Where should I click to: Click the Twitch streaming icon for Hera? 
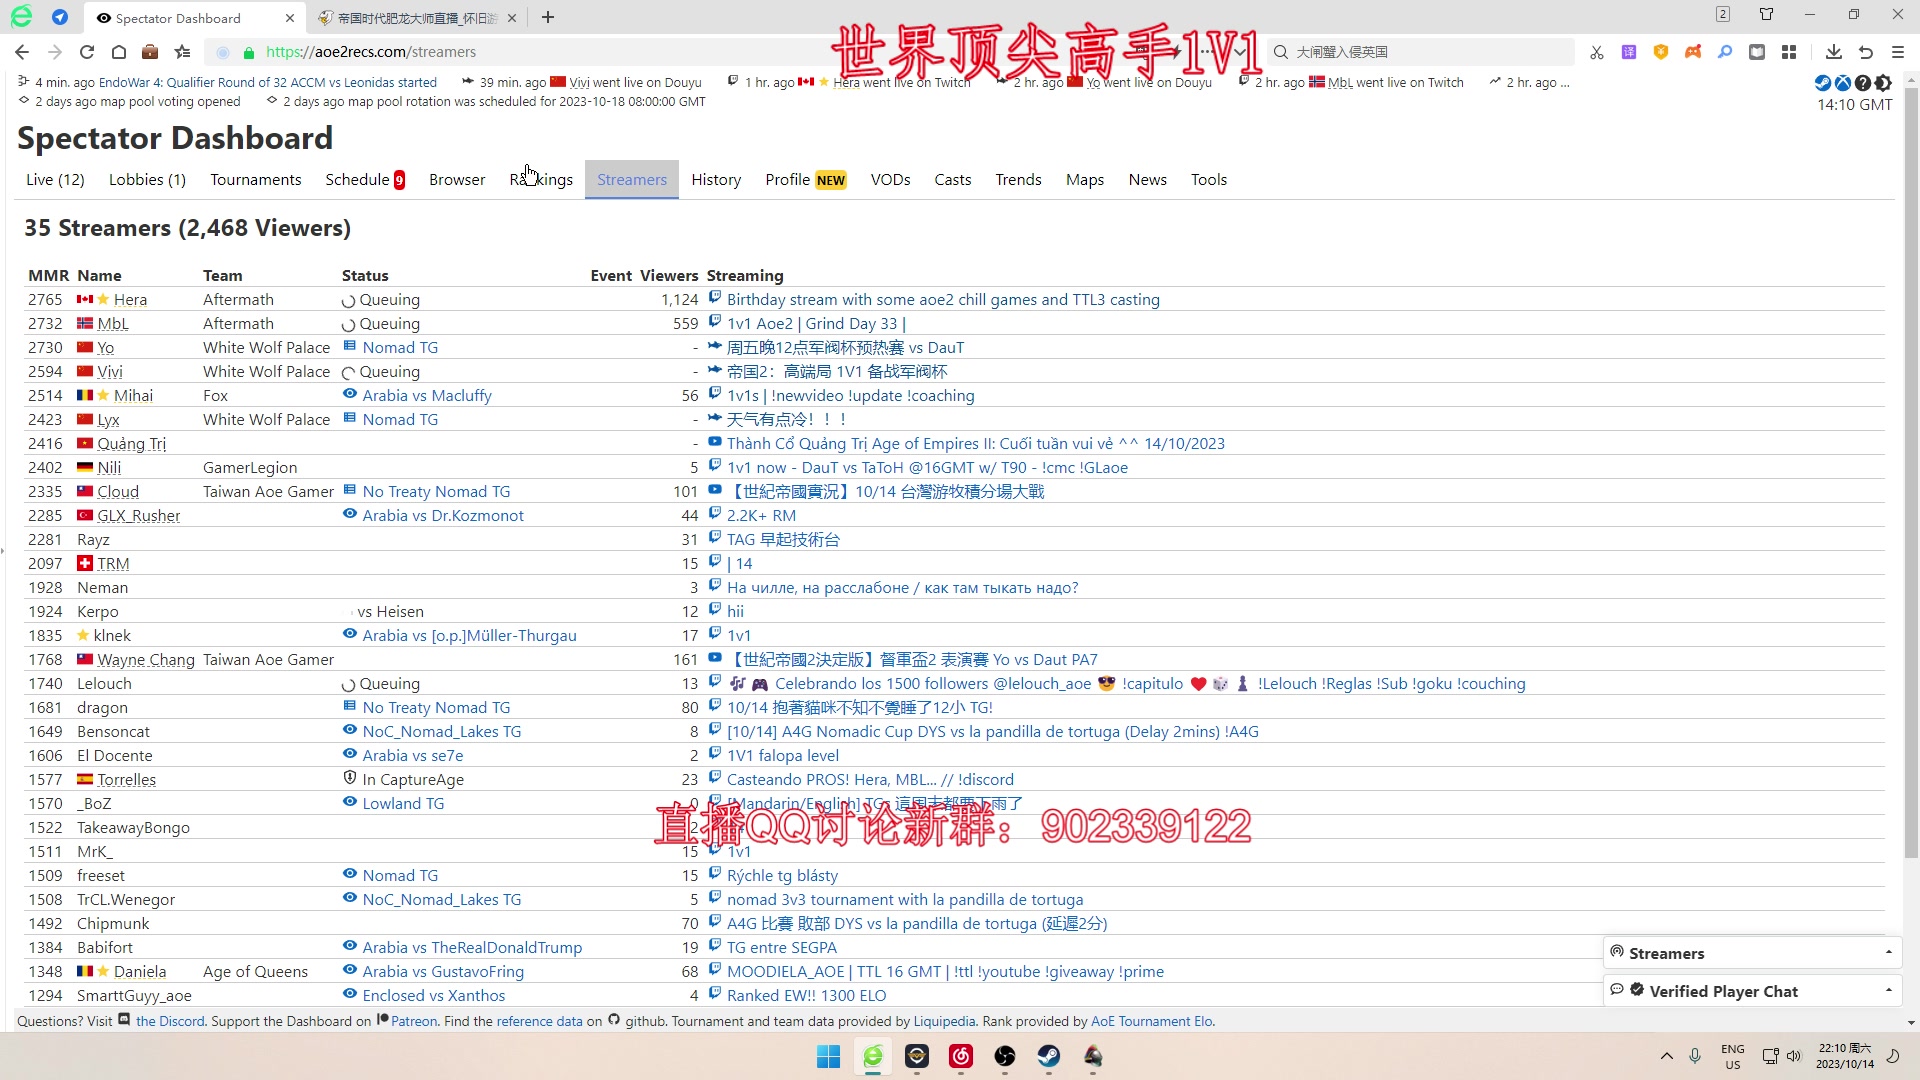click(x=713, y=297)
